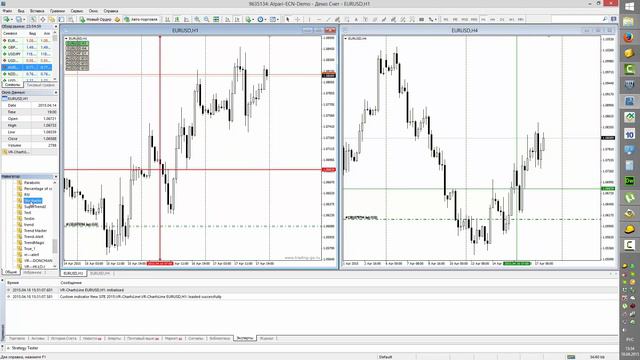Zoom in on the chart
Viewport: 640px width, 360px height.
coord(197,19)
